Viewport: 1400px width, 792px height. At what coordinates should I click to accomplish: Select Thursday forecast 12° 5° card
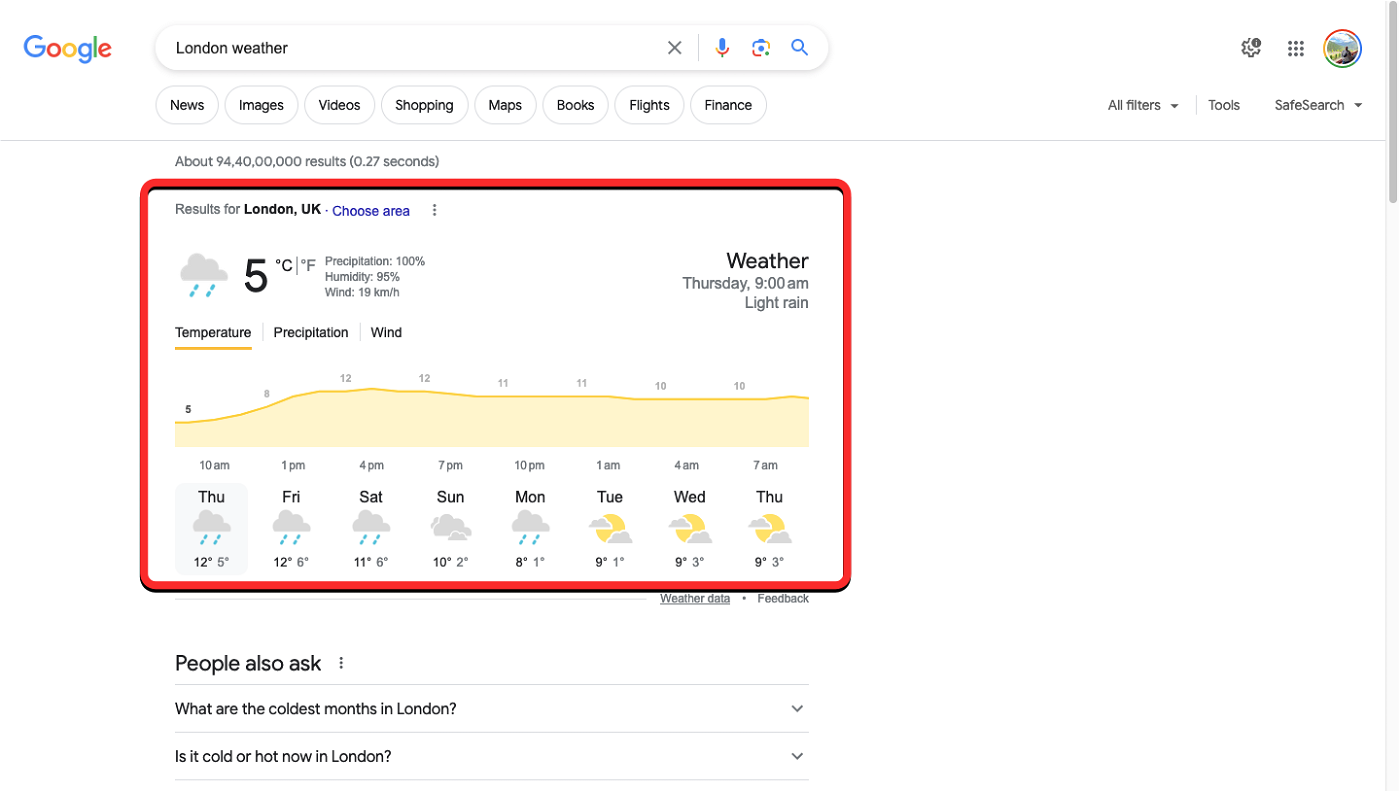point(211,529)
